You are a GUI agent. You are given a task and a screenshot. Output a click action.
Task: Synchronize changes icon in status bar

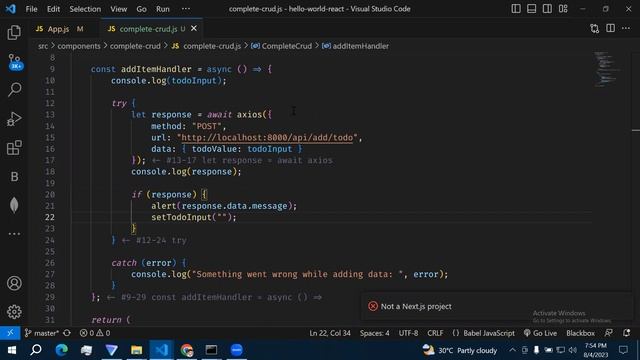(67, 333)
